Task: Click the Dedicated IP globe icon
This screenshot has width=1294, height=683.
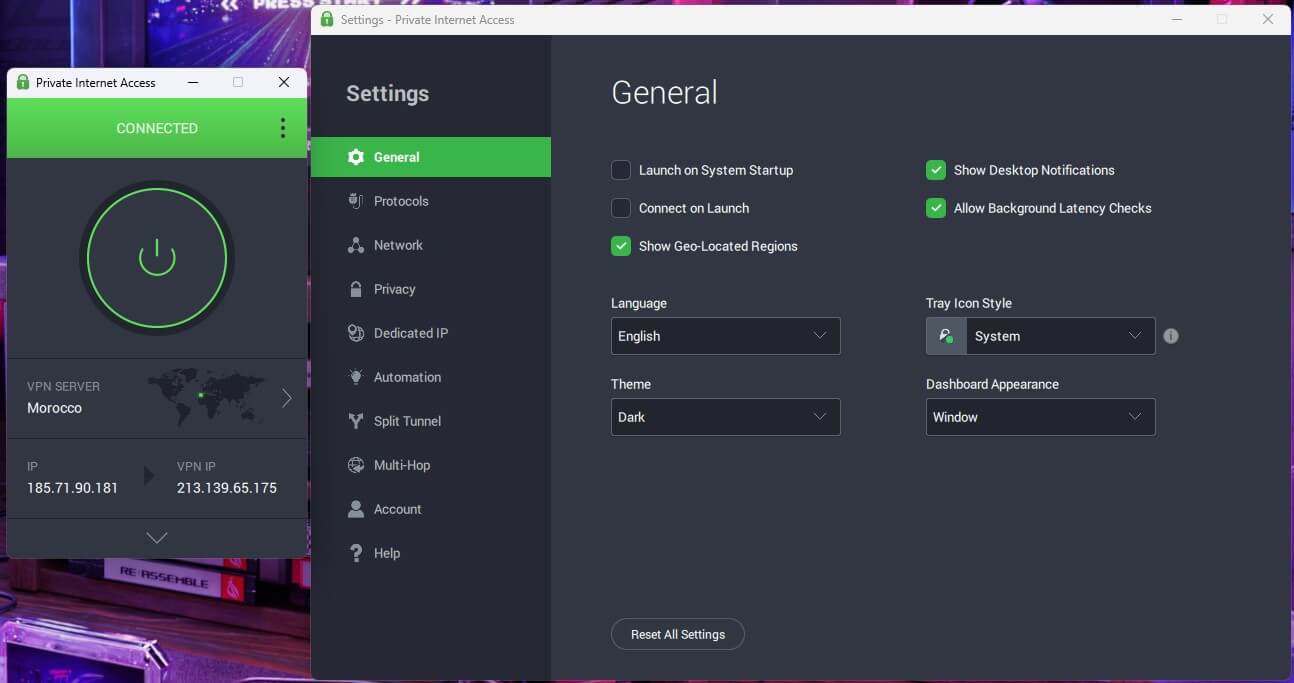Action: click(x=355, y=333)
